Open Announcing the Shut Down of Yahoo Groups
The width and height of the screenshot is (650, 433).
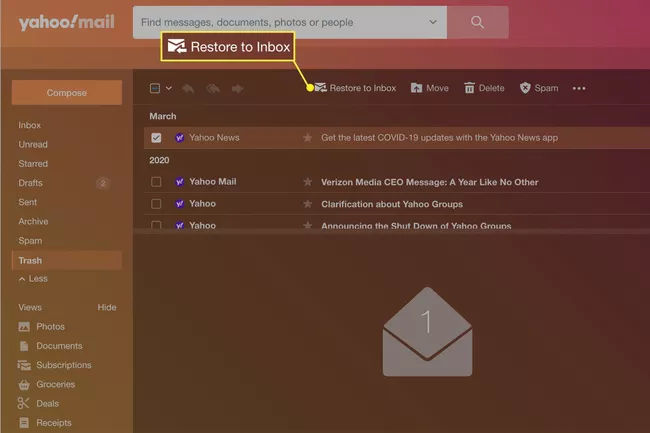tap(416, 225)
